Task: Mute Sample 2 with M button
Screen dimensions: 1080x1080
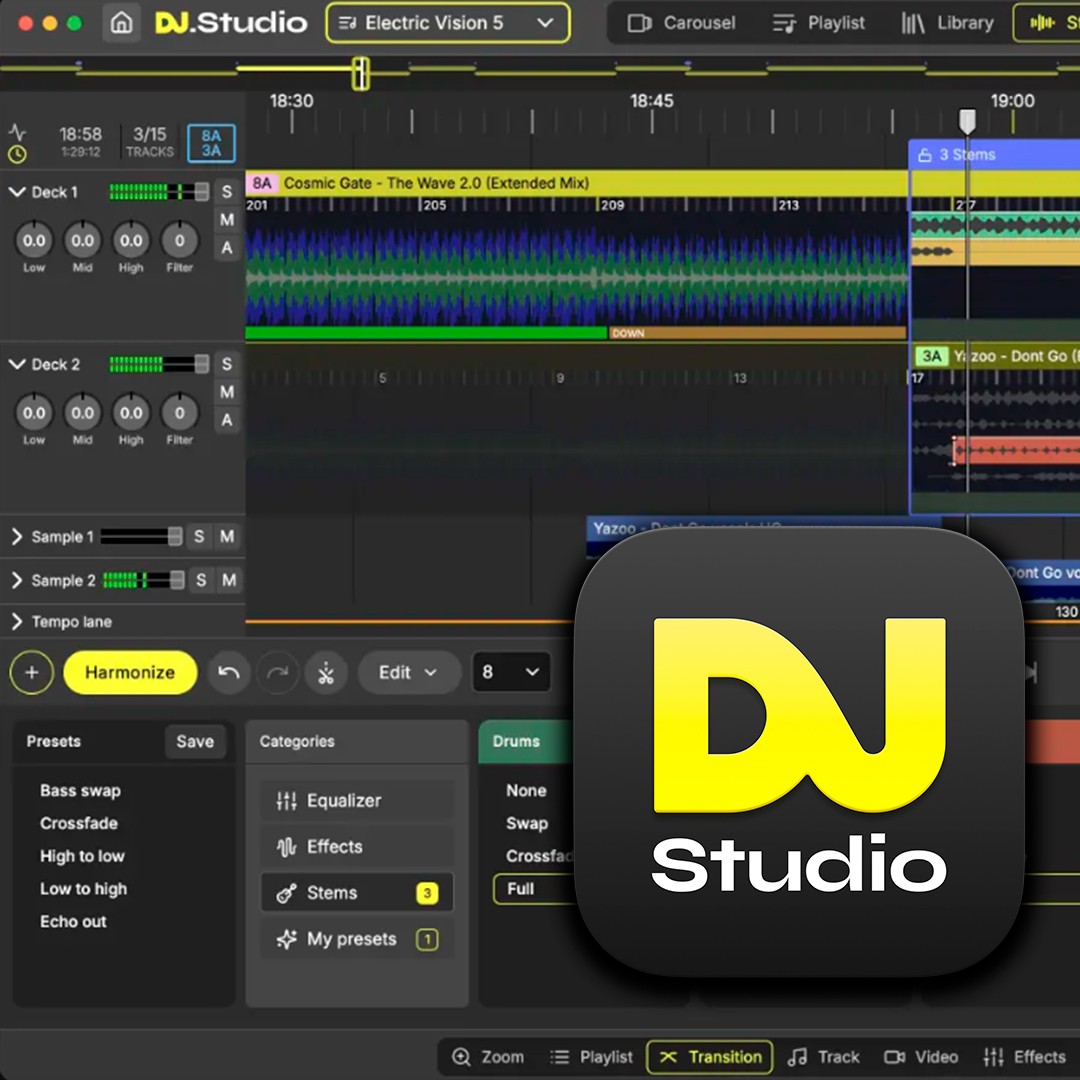Action: pos(229,580)
